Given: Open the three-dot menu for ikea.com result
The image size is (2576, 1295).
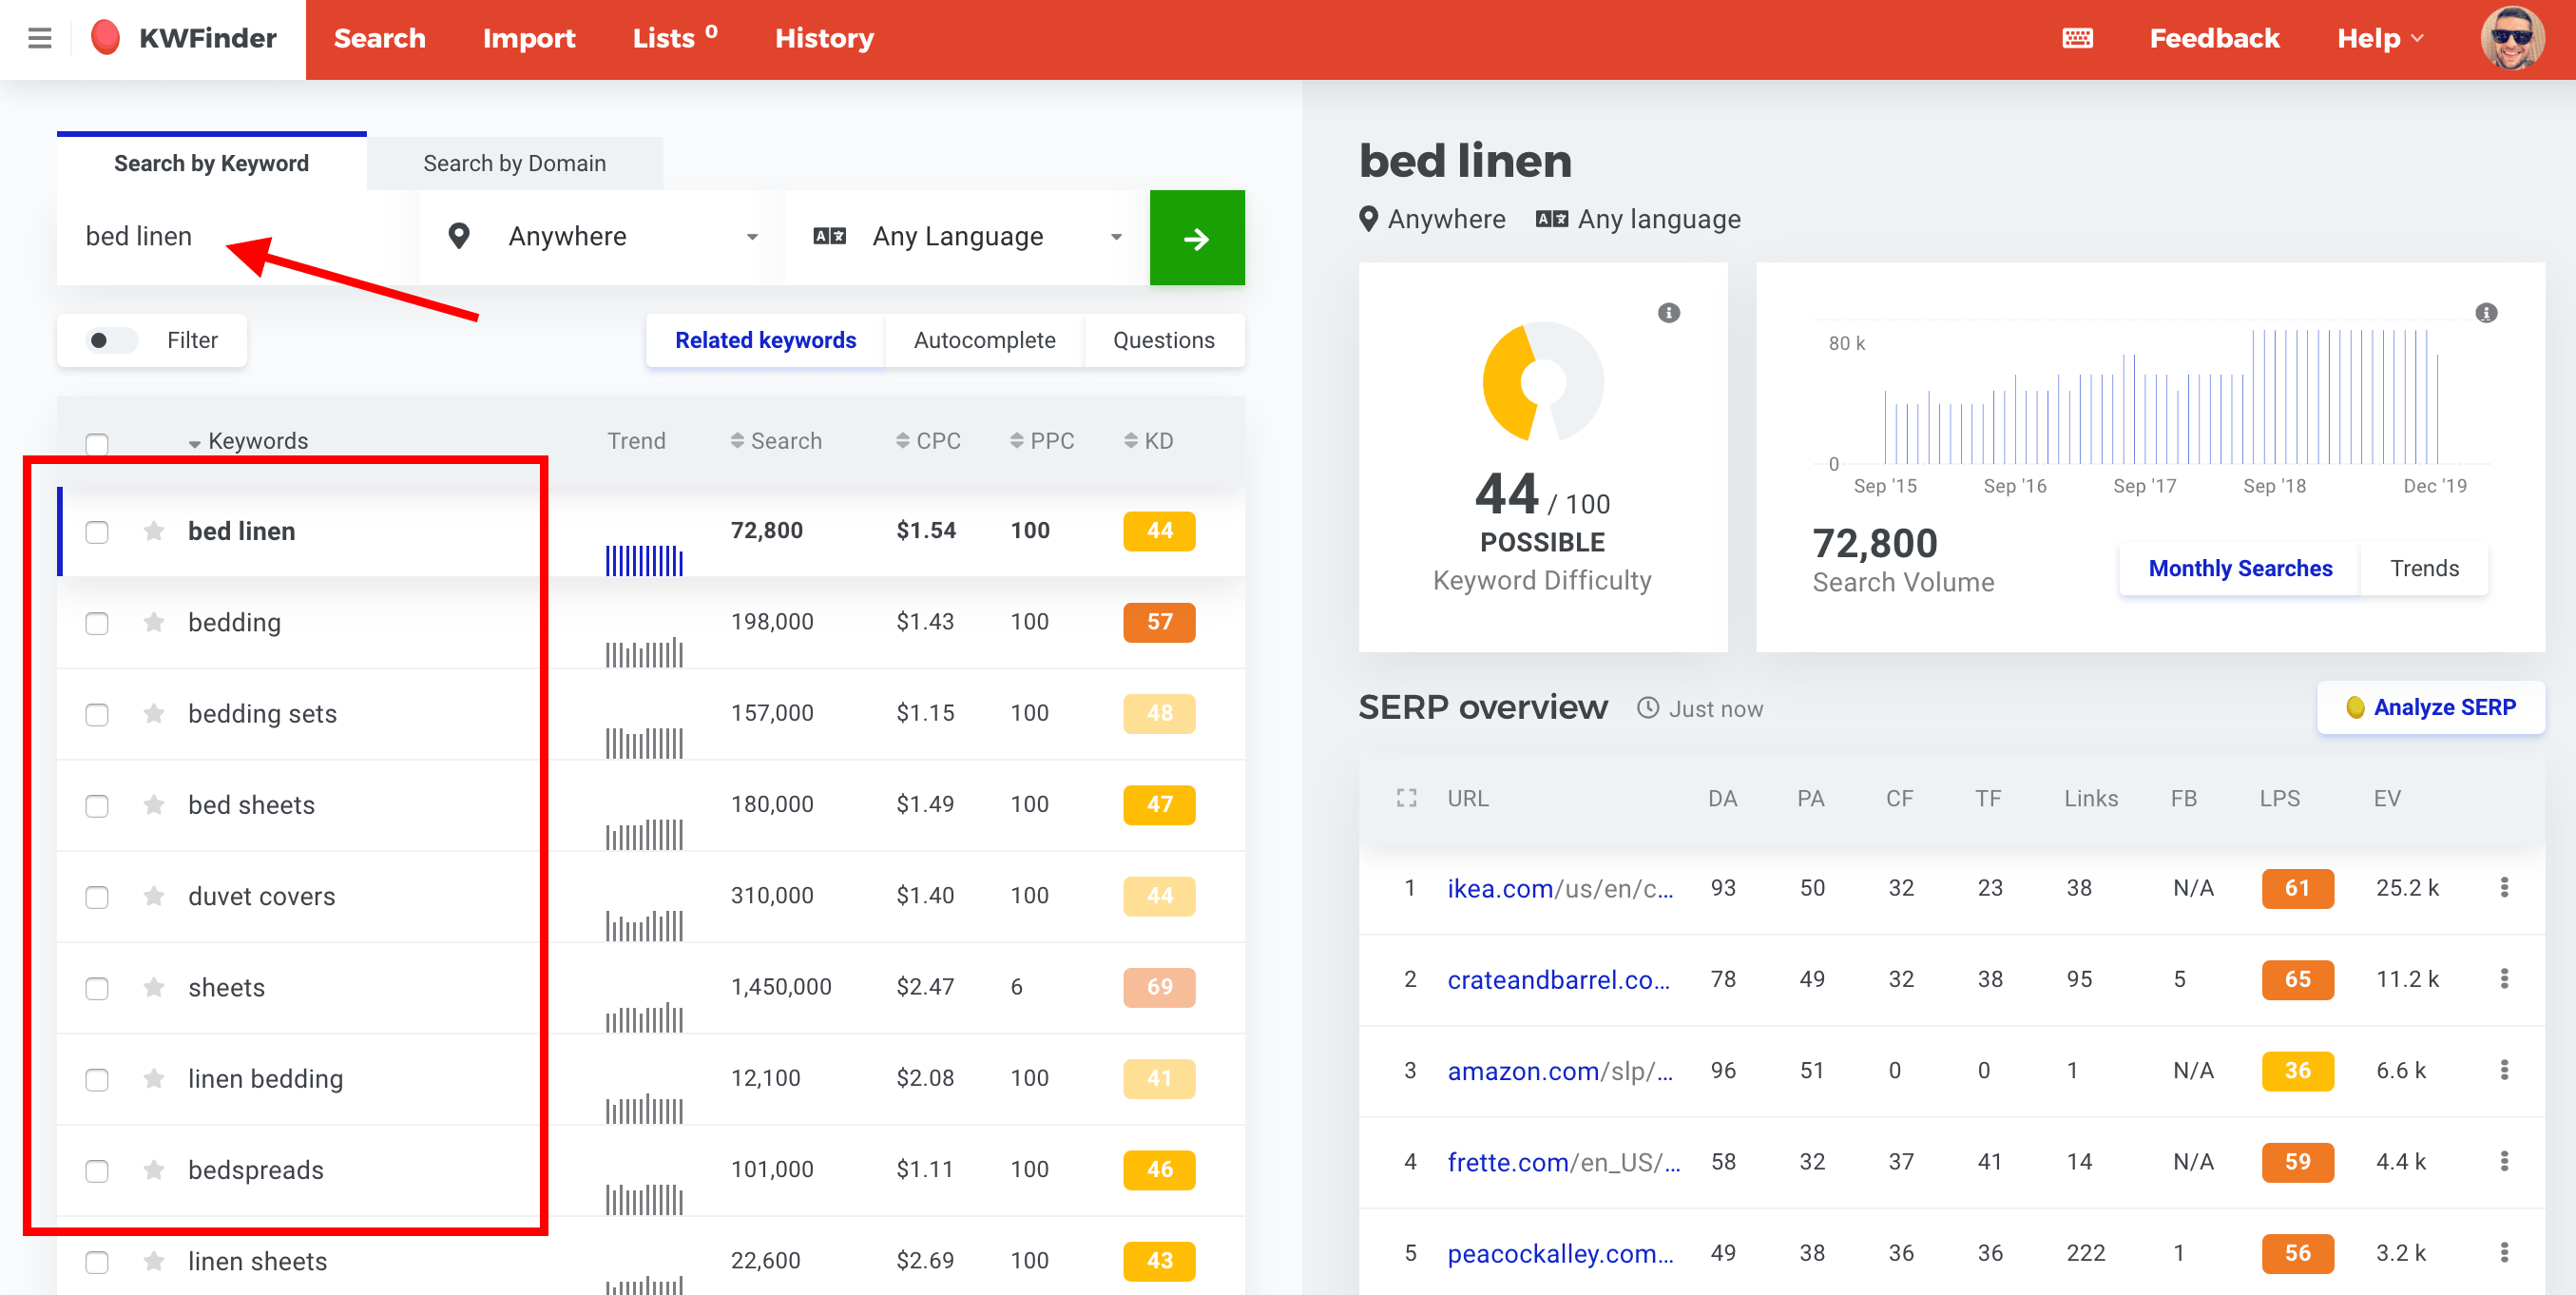Looking at the screenshot, I should click(x=2505, y=888).
